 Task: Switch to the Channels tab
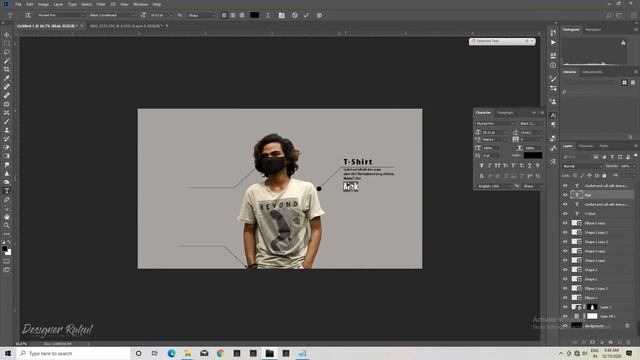click(586, 146)
